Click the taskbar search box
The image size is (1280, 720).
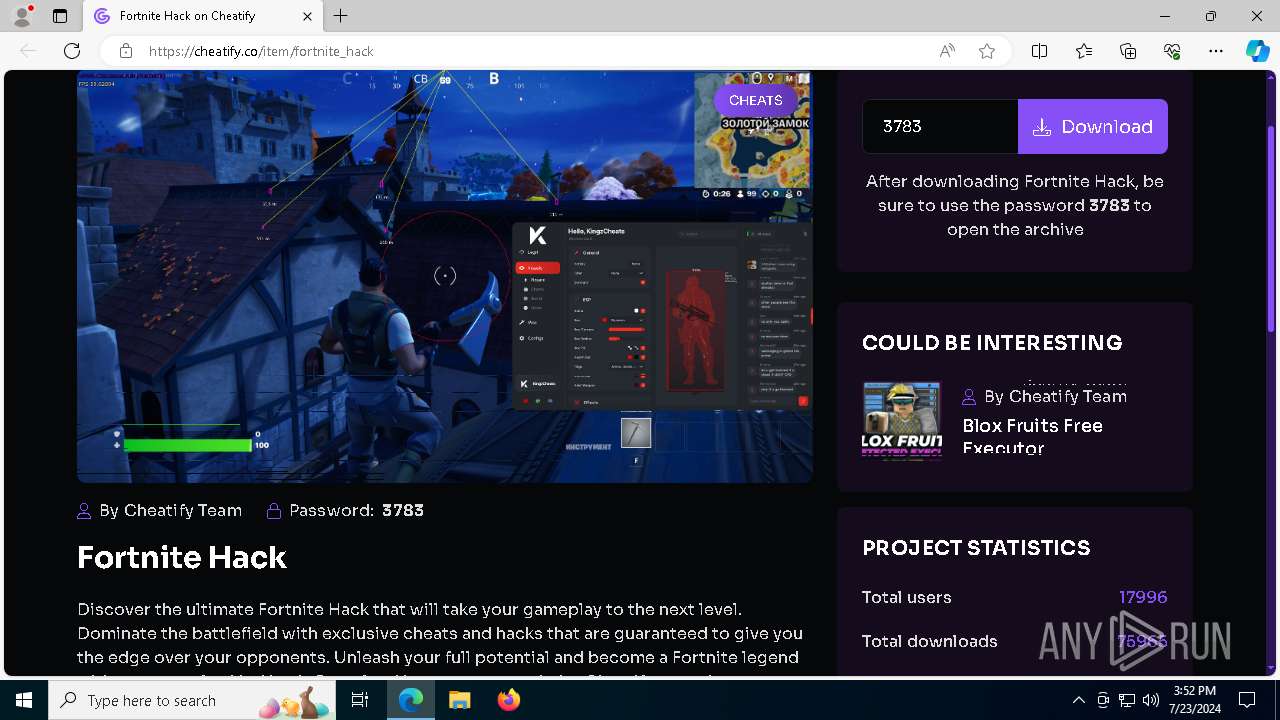193,700
